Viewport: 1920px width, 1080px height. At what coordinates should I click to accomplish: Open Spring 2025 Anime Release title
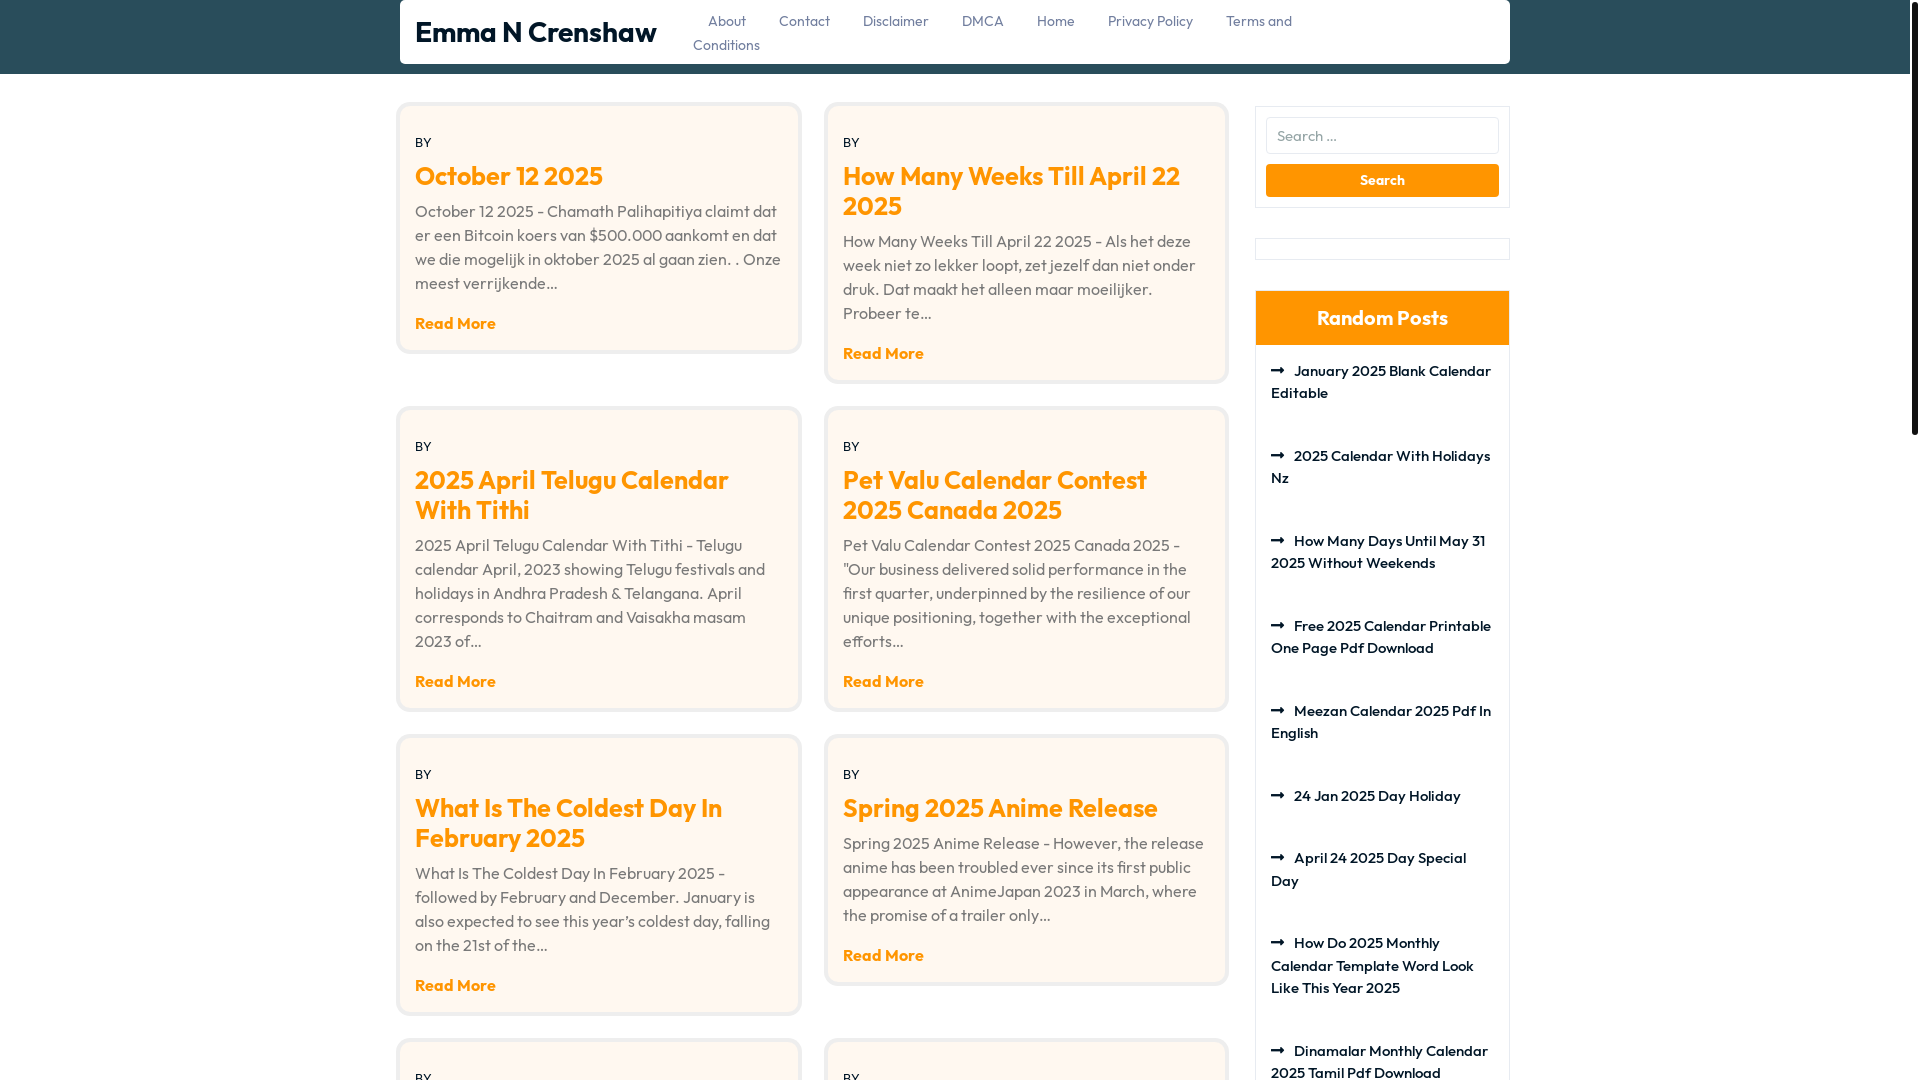point(1000,808)
